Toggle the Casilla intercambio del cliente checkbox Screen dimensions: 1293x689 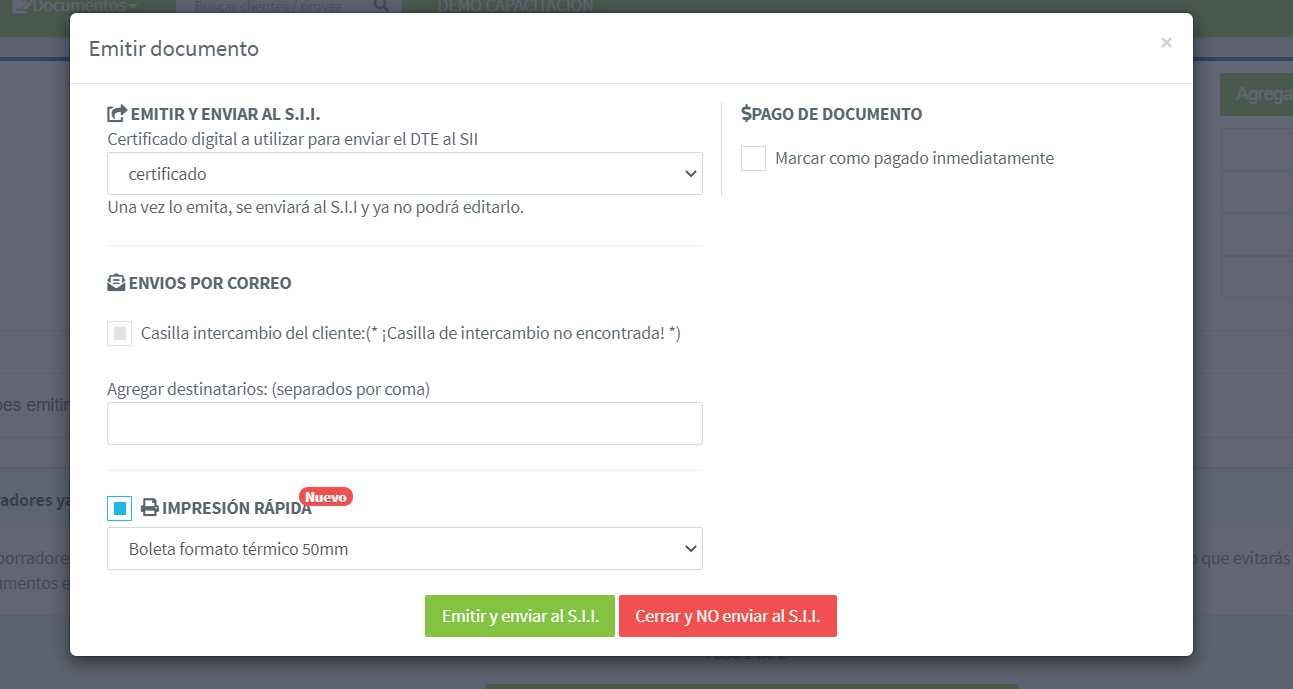coord(120,334)
